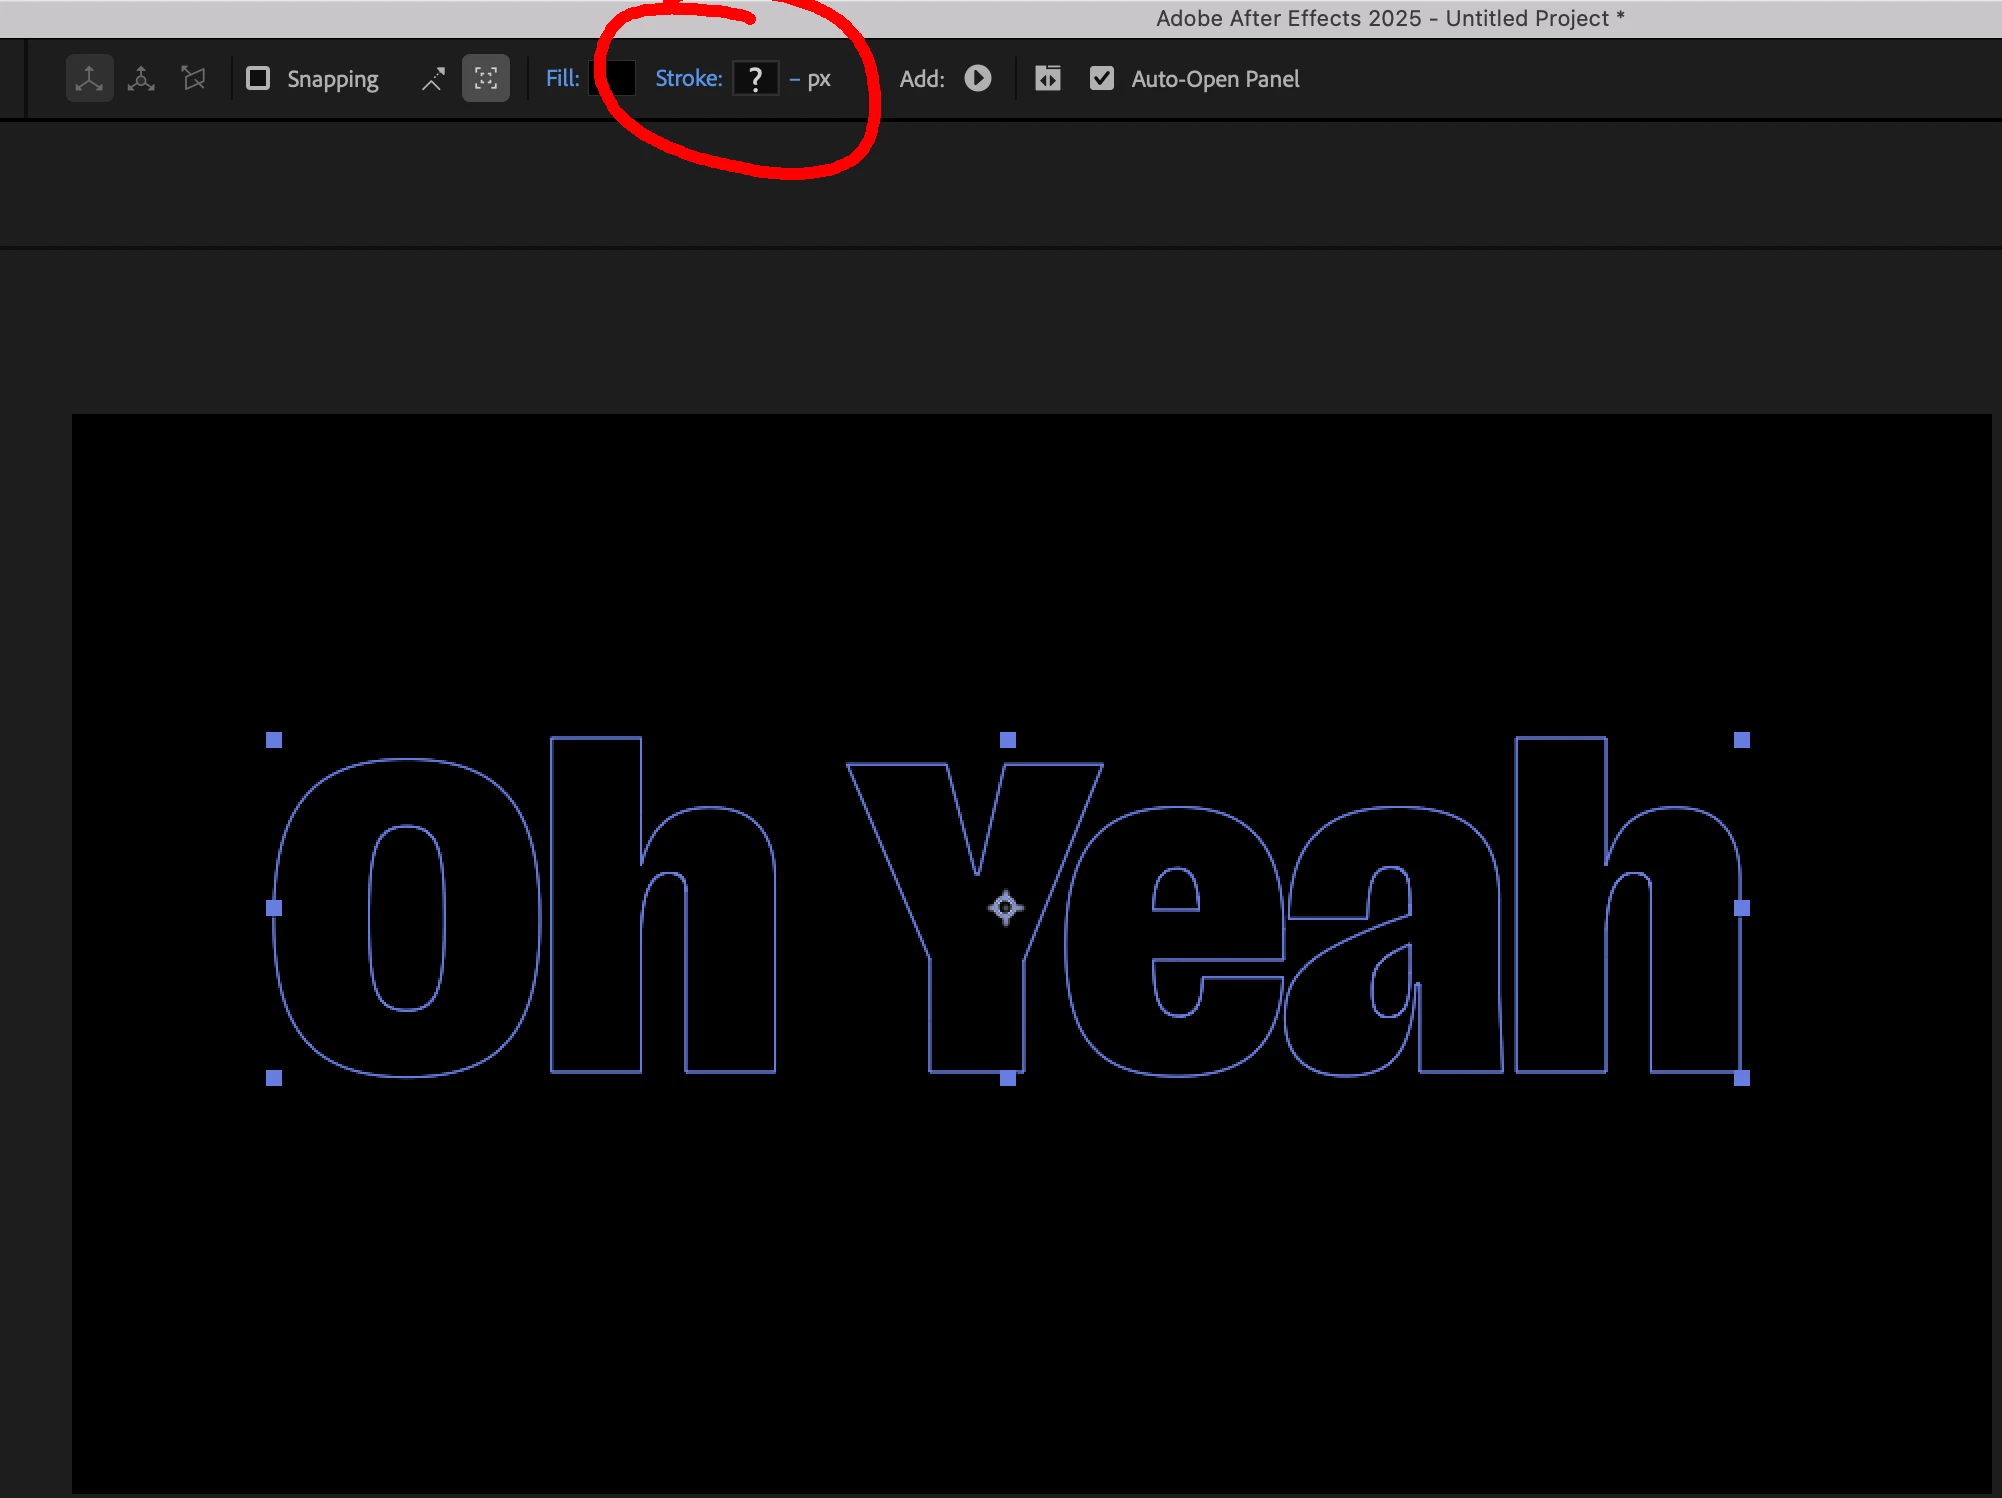This screenshot has width=2002, height=1498.
Task: Click the right-middle bounding box handle
Action: pos(1742,908)
